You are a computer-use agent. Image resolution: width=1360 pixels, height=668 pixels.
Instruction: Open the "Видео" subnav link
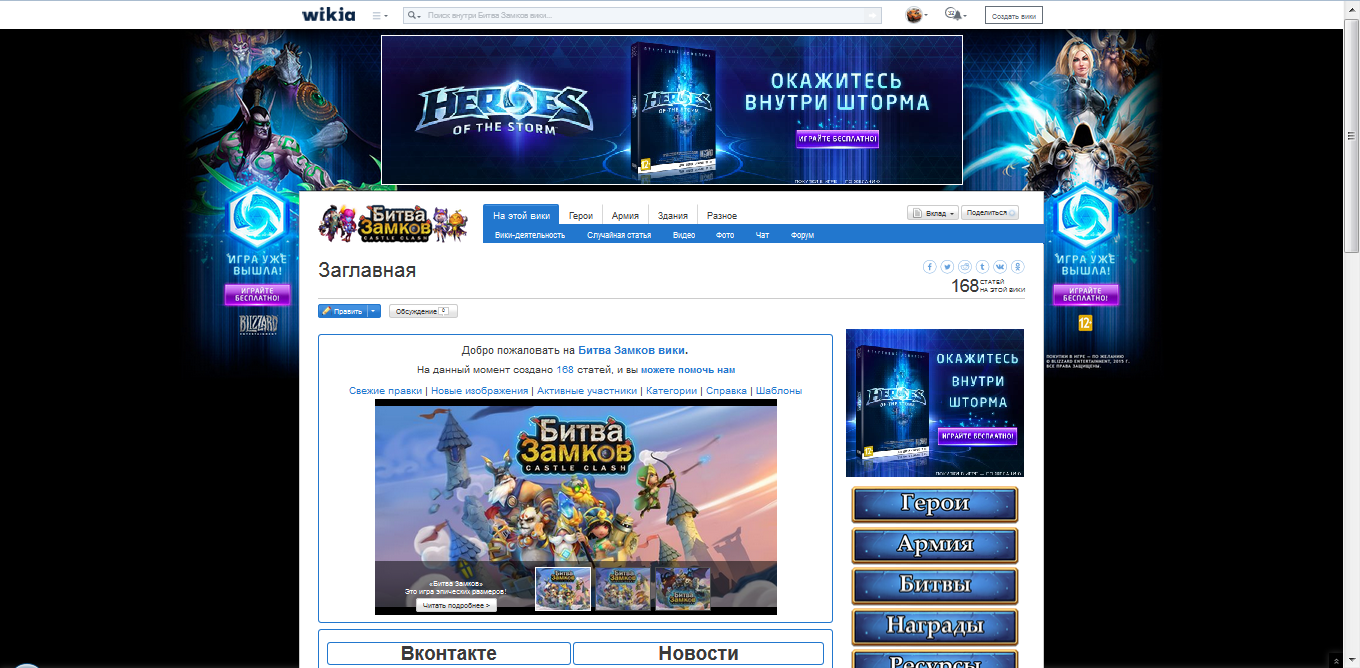click(684, 235)
